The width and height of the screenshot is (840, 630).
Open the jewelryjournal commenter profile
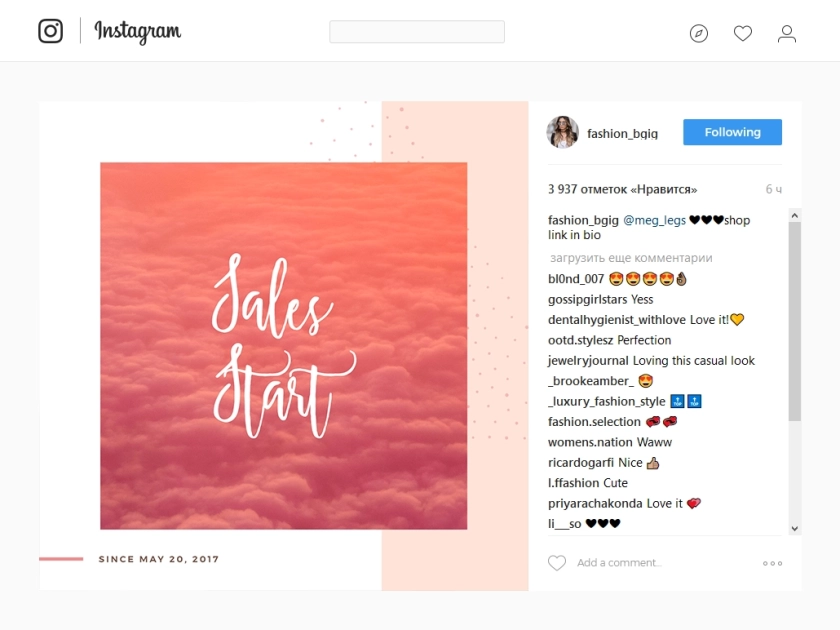[x=588, y=361]
